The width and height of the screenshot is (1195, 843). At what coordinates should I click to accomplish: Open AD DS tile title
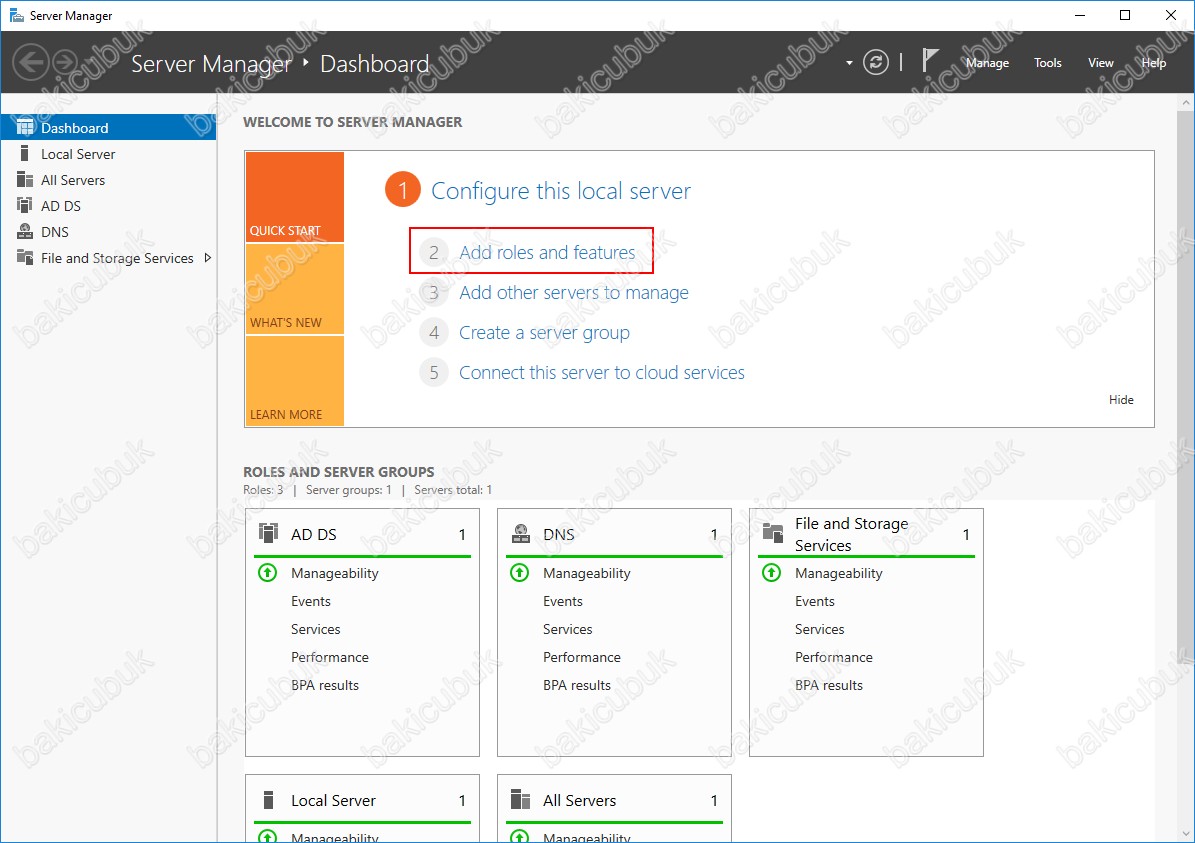[x=313, y=534]
